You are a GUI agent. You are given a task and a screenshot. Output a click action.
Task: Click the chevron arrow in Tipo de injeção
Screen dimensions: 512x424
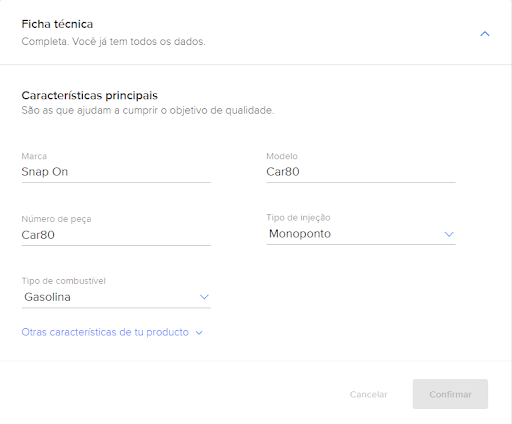tap(449, 234)
